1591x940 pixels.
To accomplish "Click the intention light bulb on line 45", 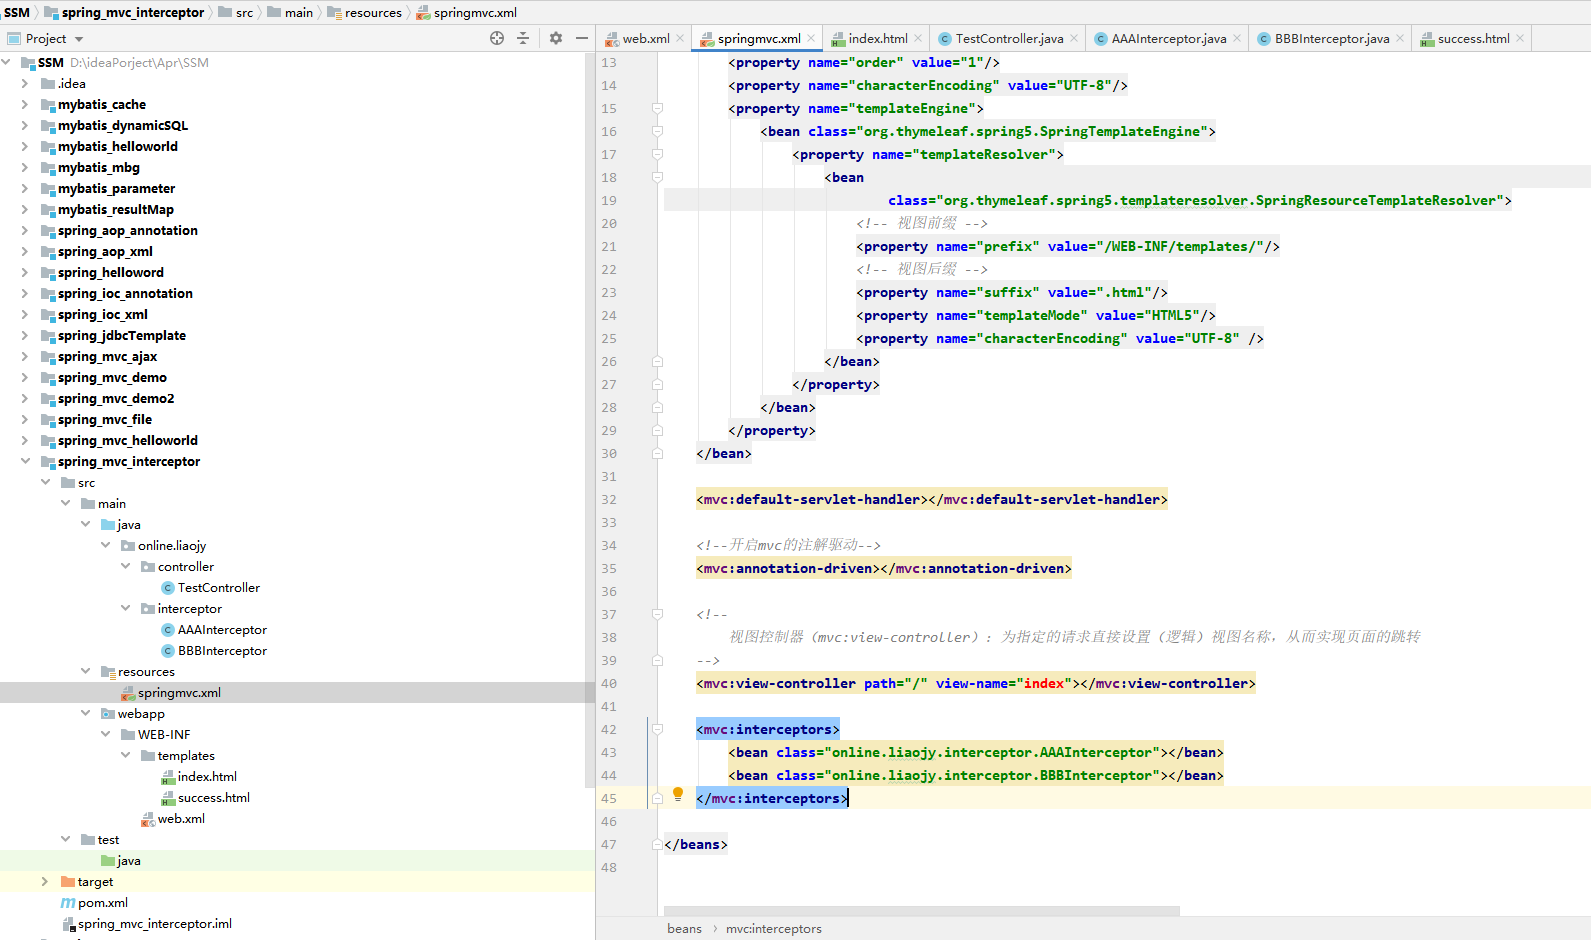I will pos(678,794).
